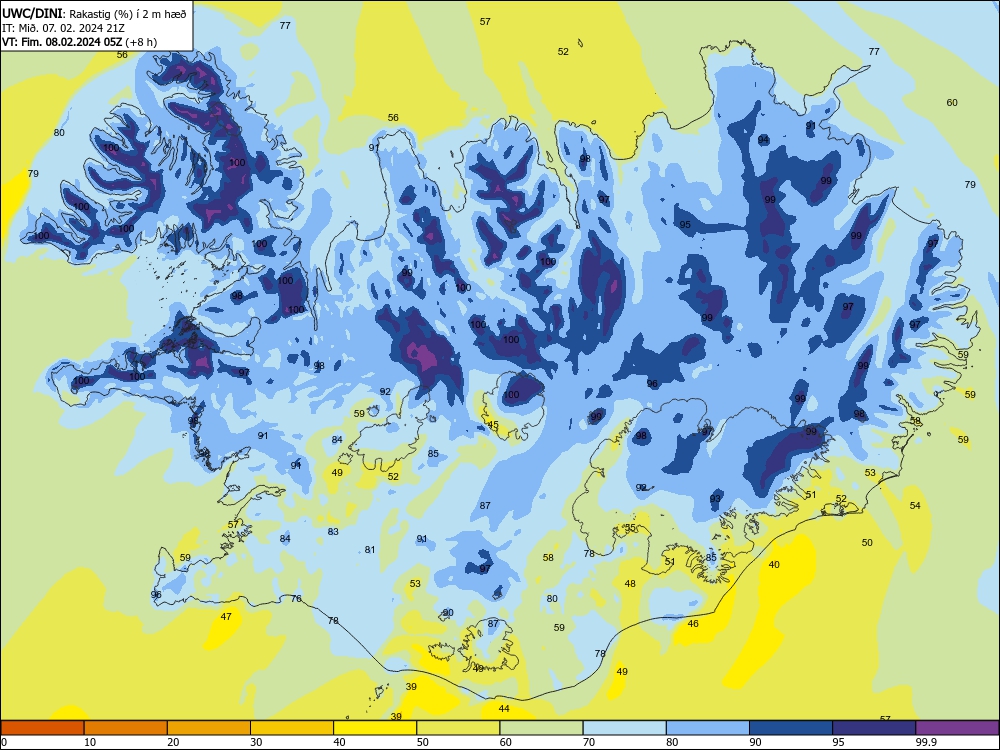
Task: Click the map humidity value '55'
Action: coord(630,528)
